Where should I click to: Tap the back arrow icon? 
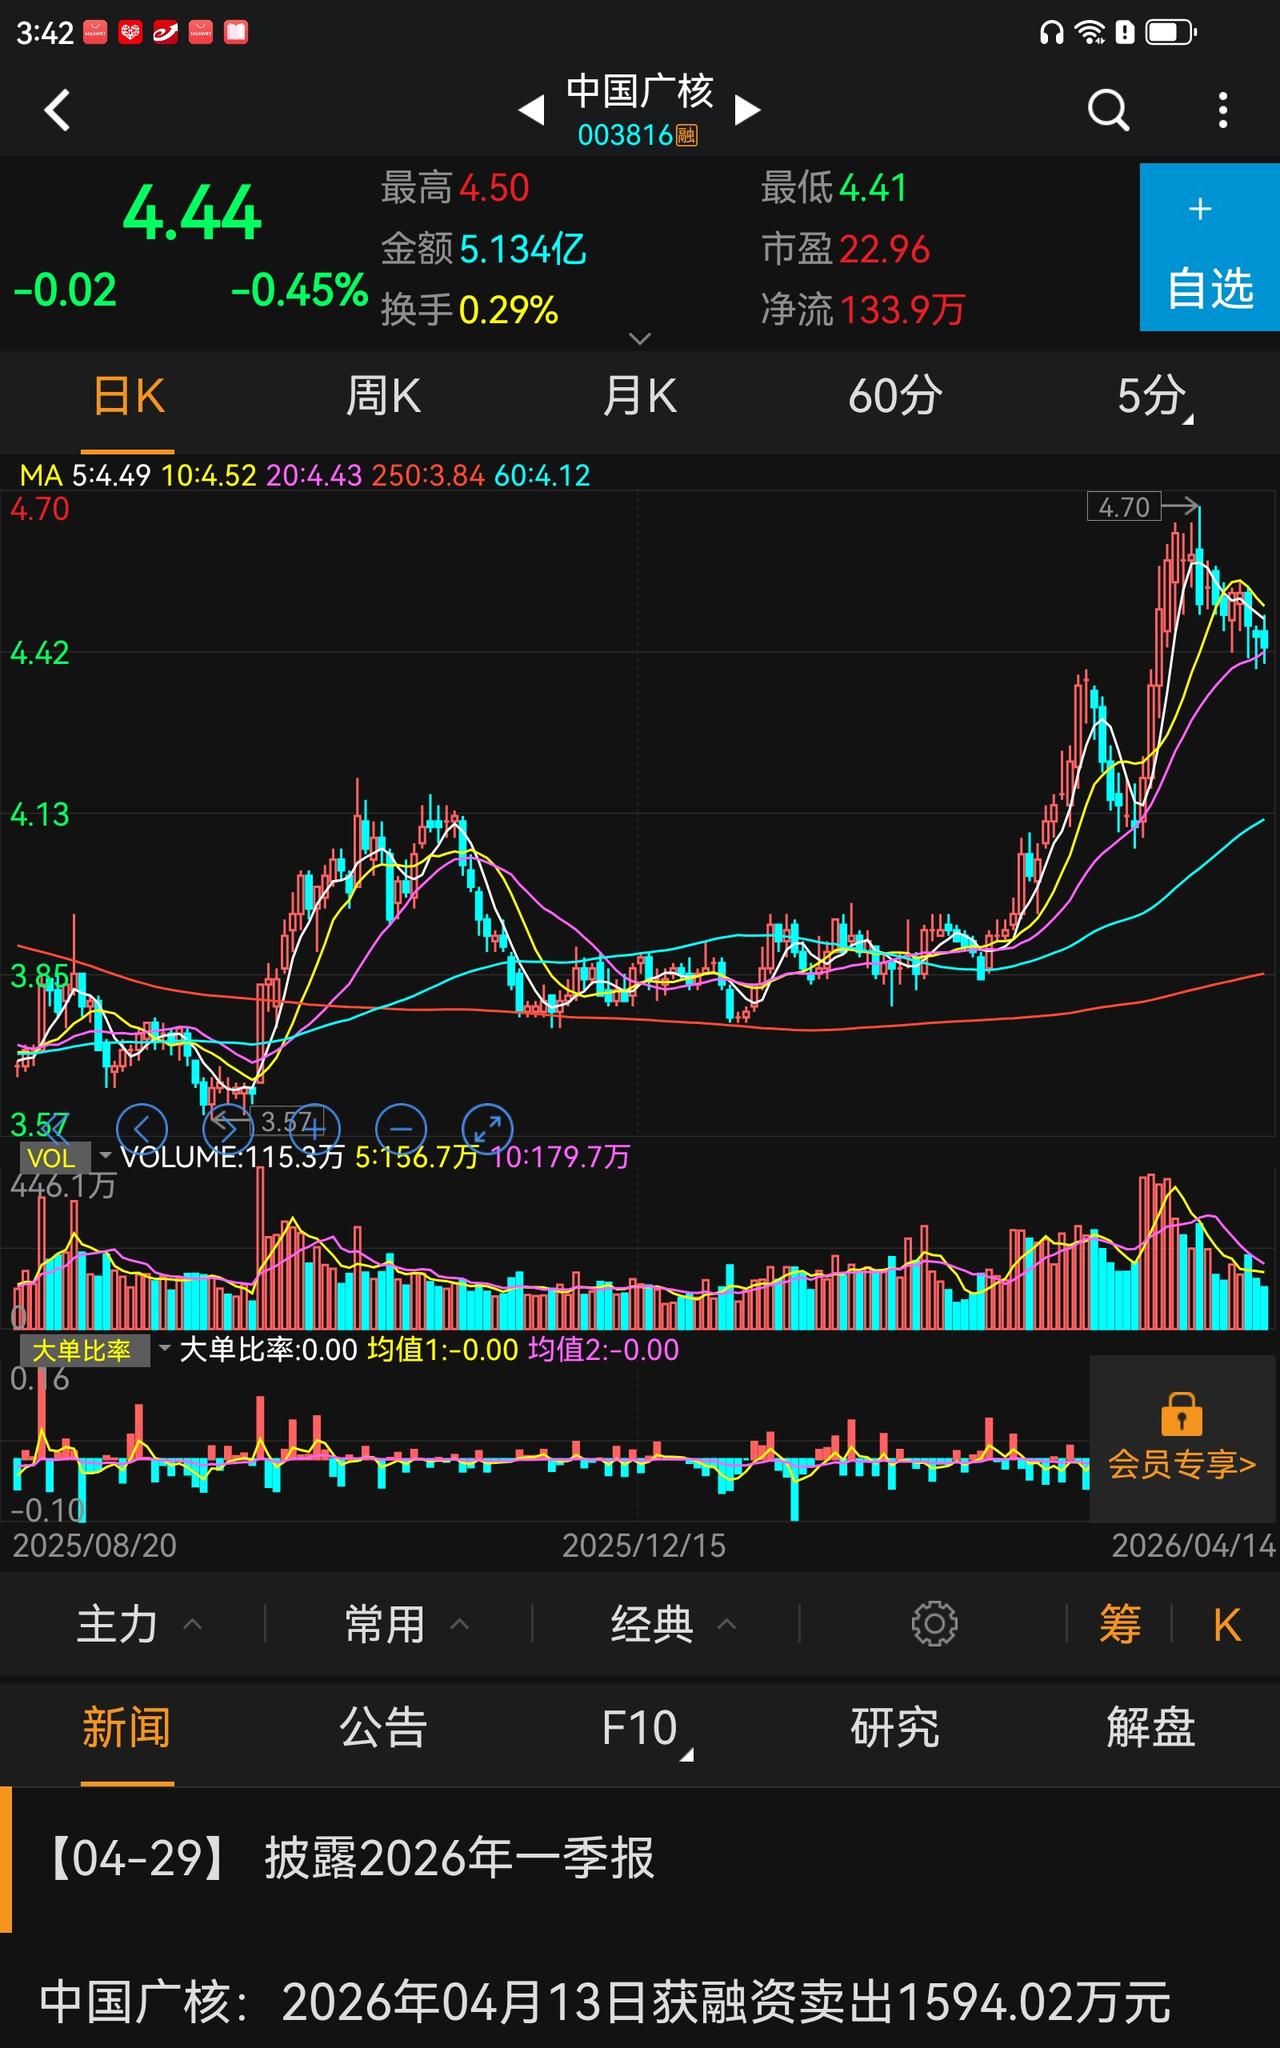[x=58, y=110]
